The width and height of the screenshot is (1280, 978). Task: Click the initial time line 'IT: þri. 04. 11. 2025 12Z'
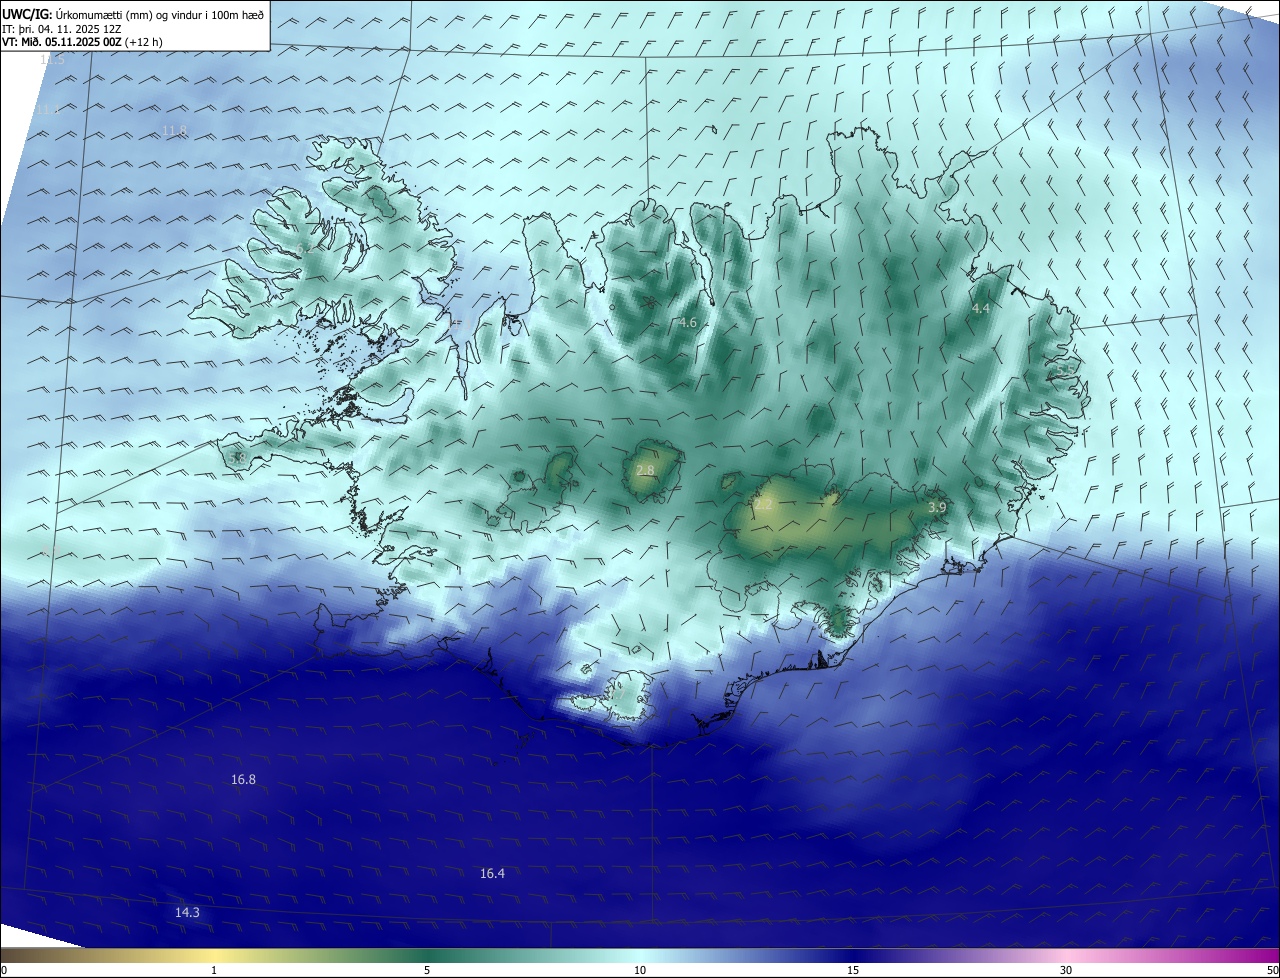click(62, 29)
